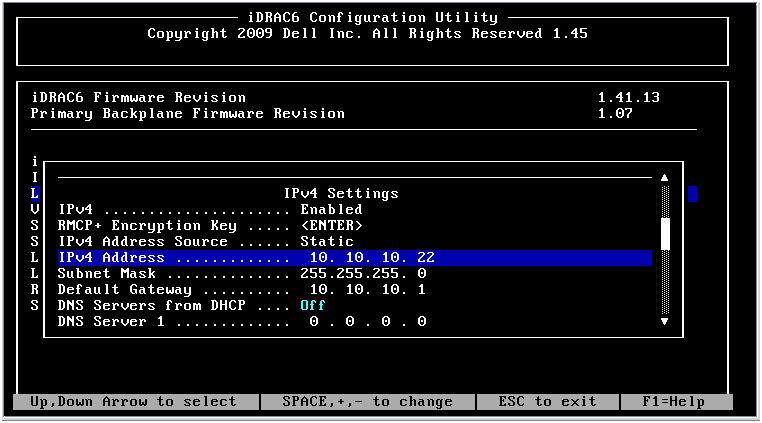Toggle DNS Servers from DHCP Off
The height and width of the screenshot is (423, 762).
[x=312, y=306]
